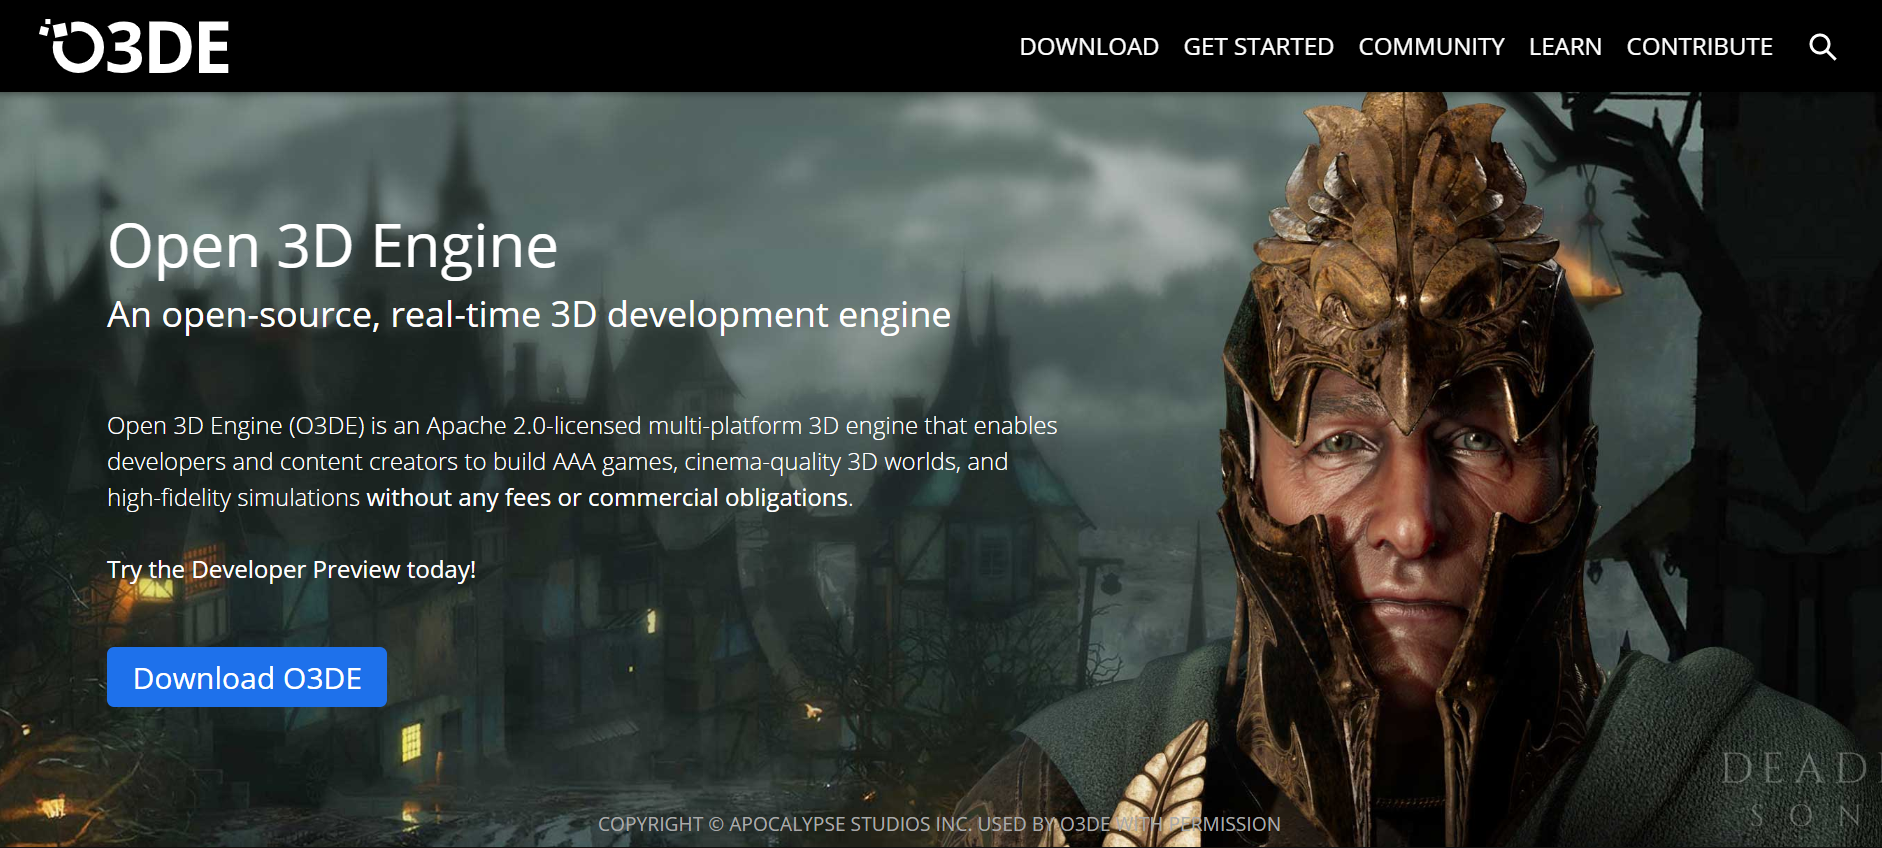
Task: Click the 'Open 3D Engine' heading
Action: pos(332,247)
